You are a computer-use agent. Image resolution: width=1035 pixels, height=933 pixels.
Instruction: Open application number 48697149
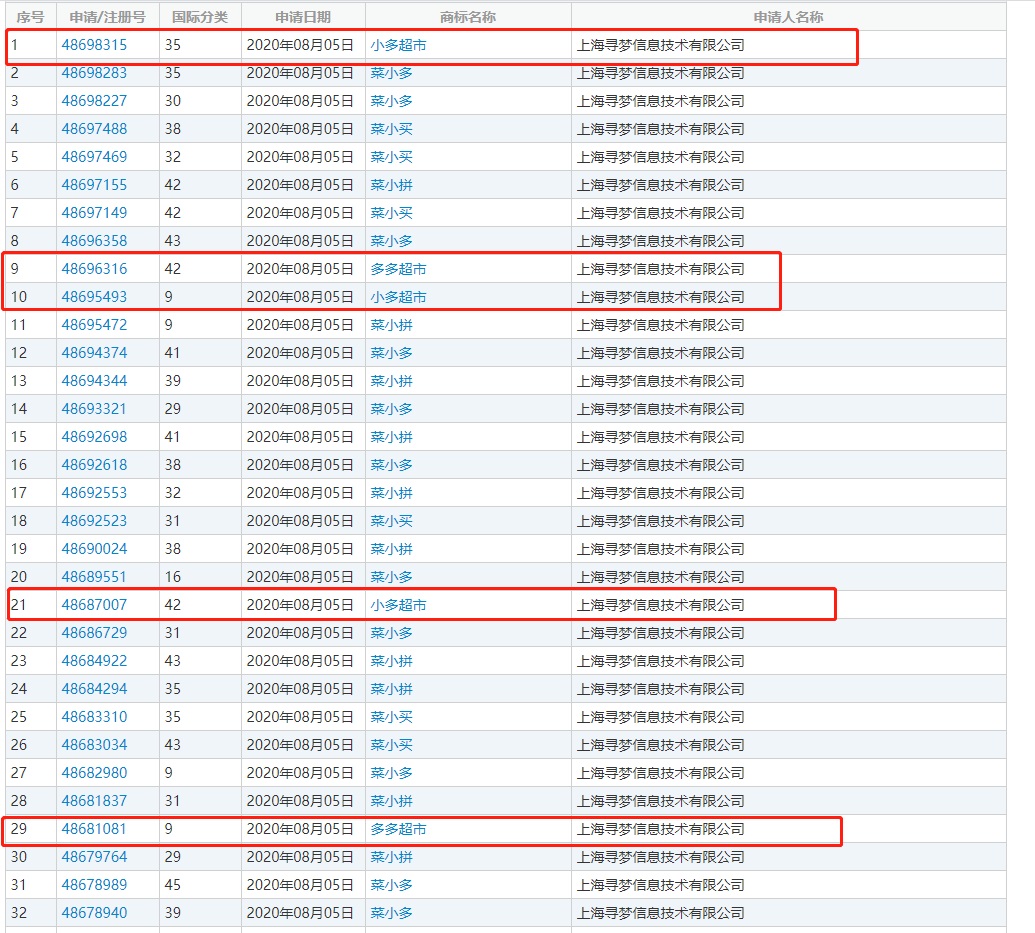click(94, 213)
